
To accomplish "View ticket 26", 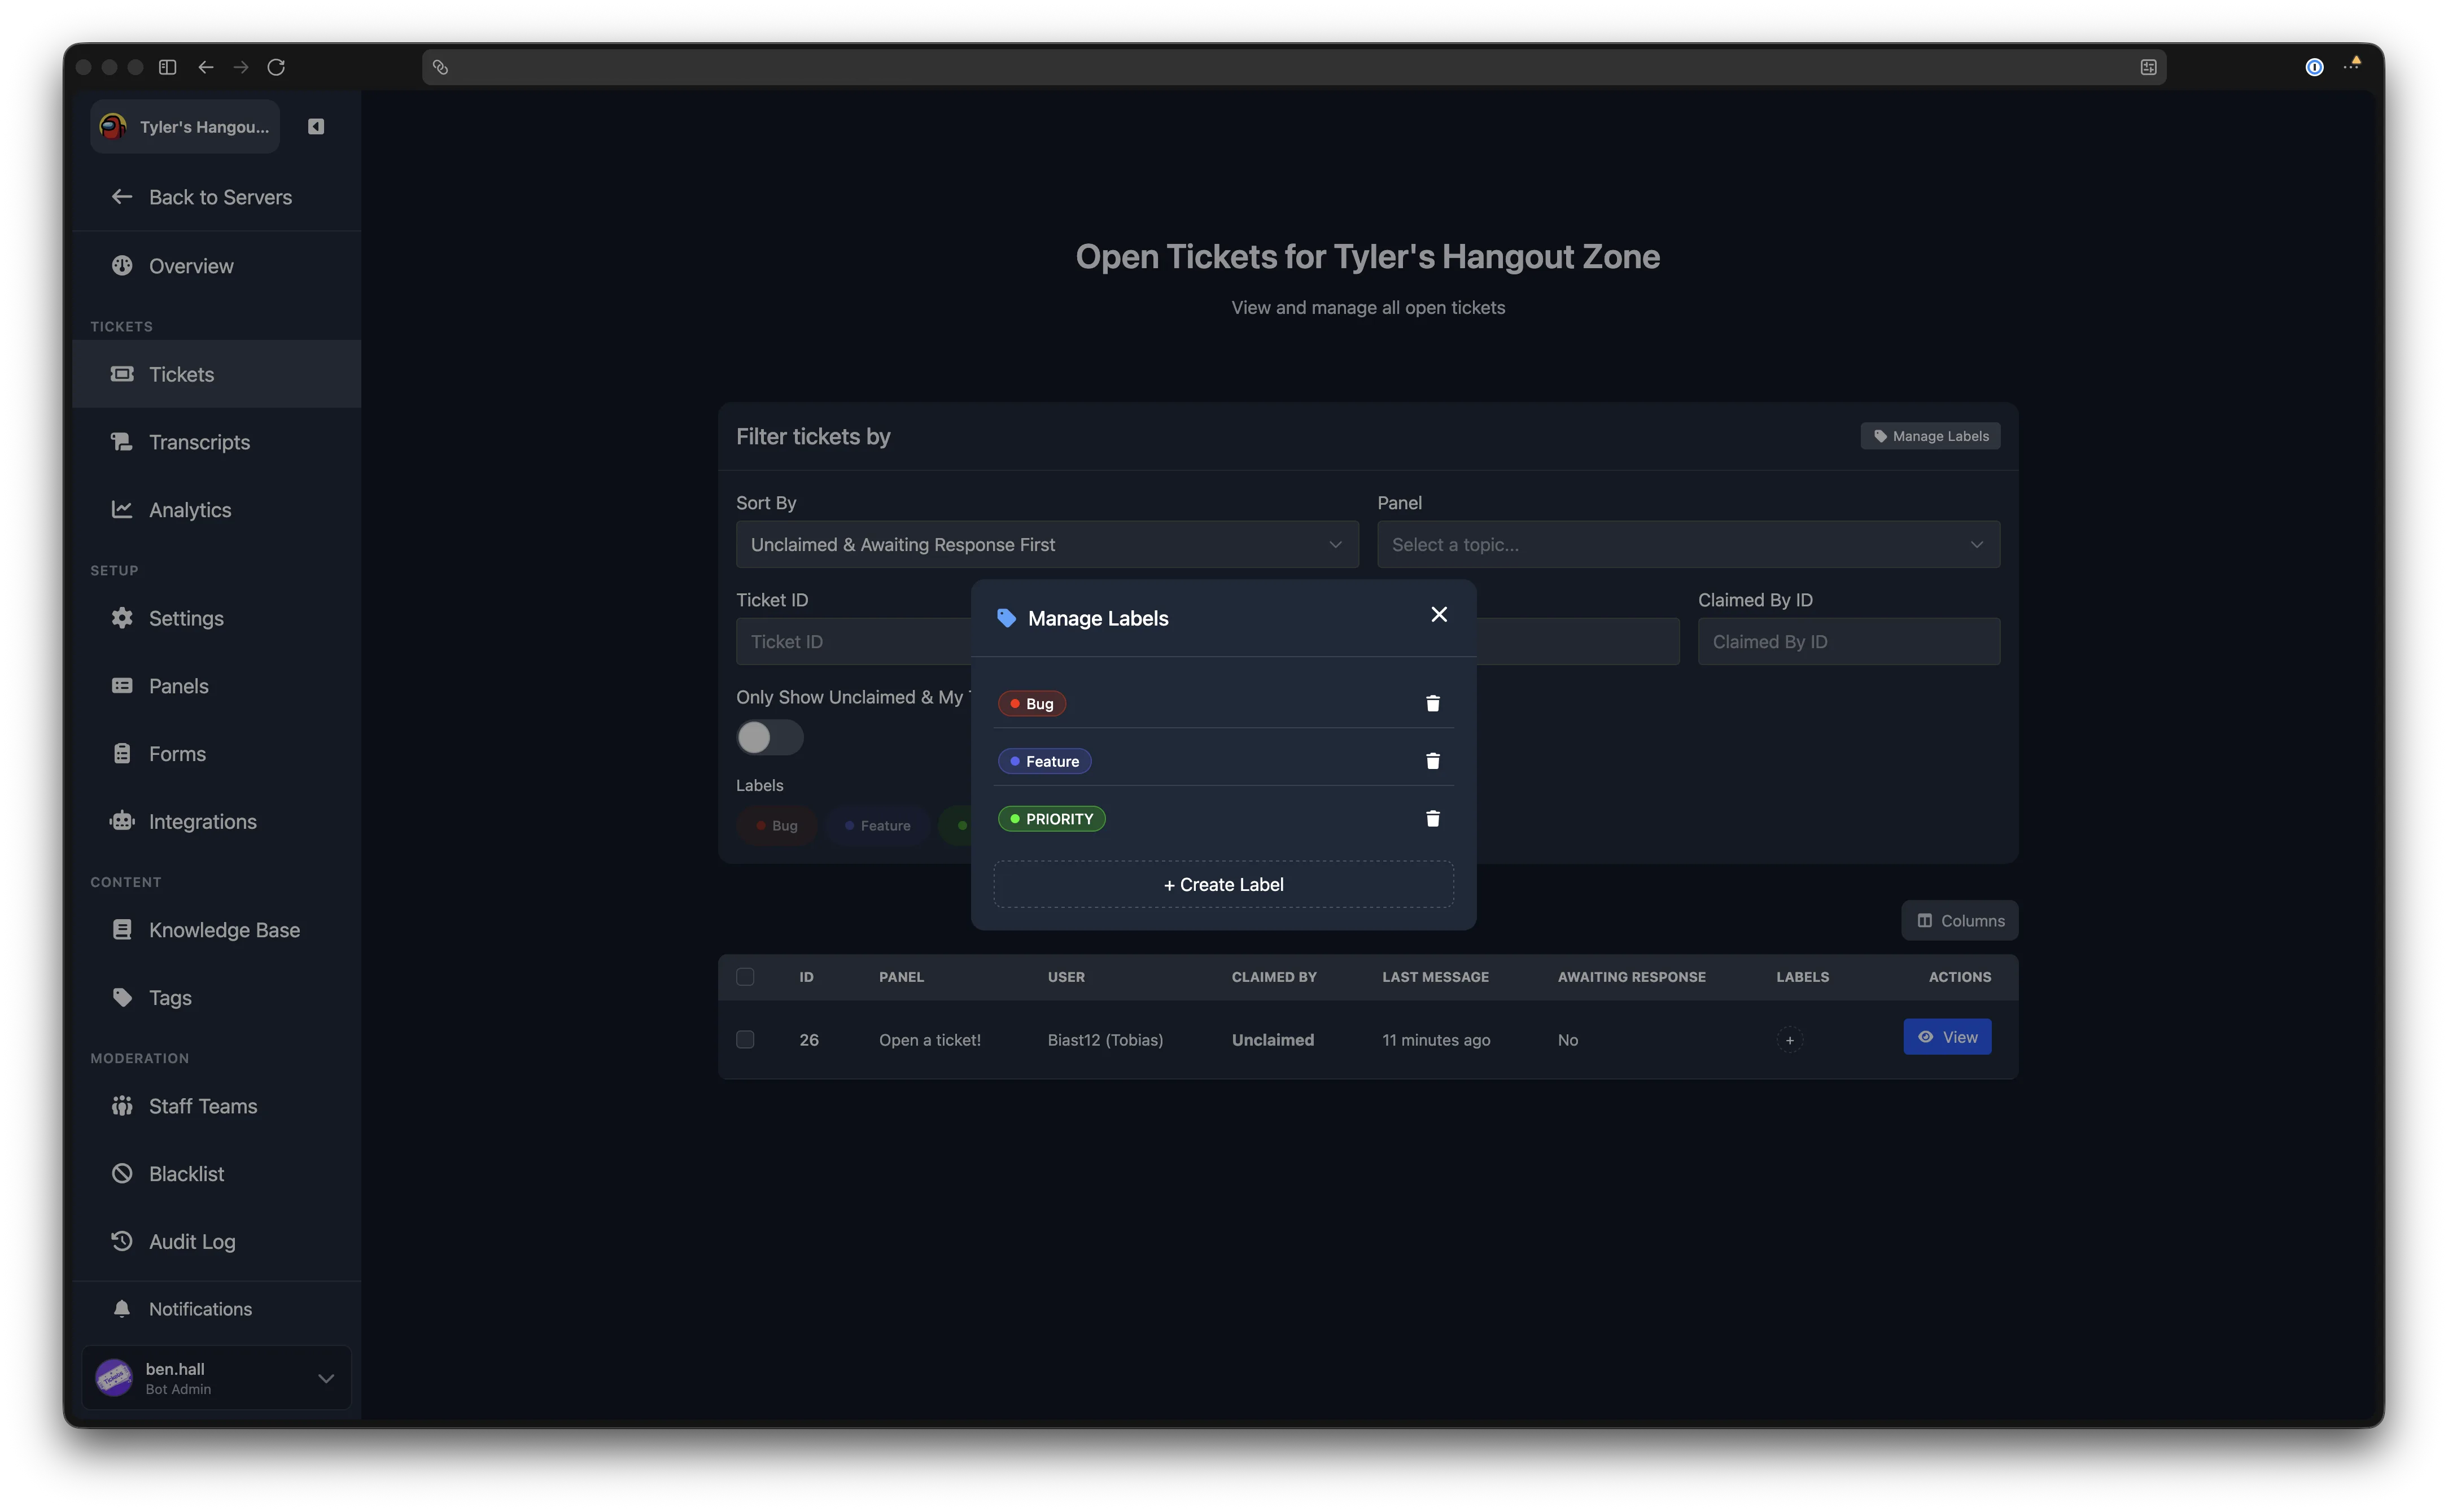I will pos(1947,1037).
